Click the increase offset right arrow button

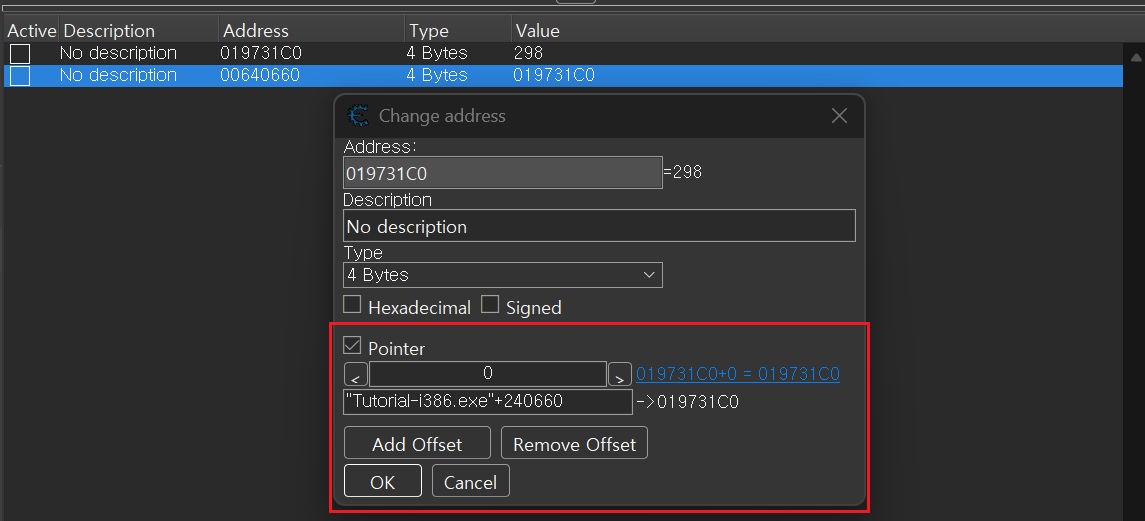pos(619,375)
